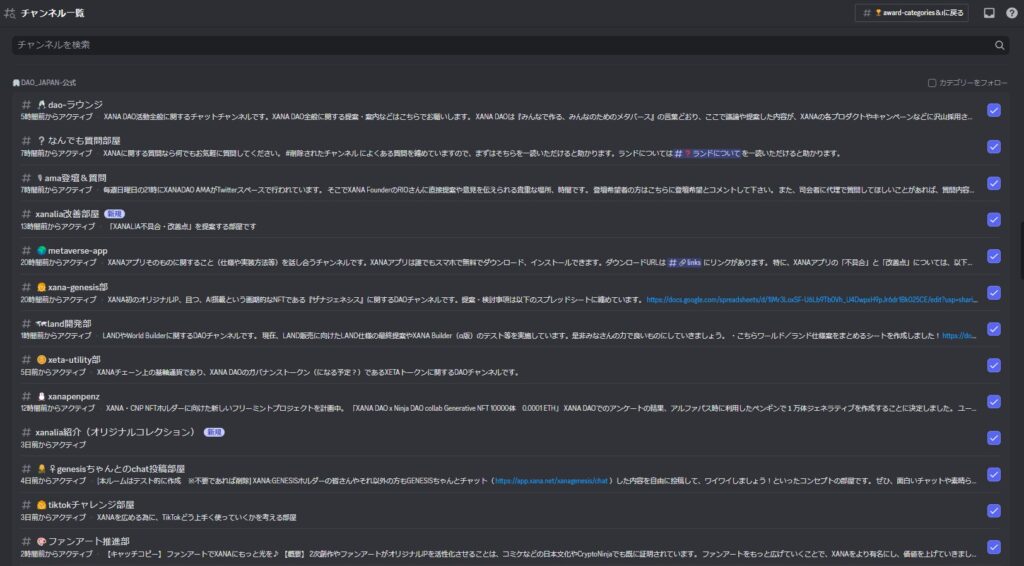Uncheck the follow box for dao-ラウンジ
This screenshot has height=566, width=1024.
[x=993, y=110]
